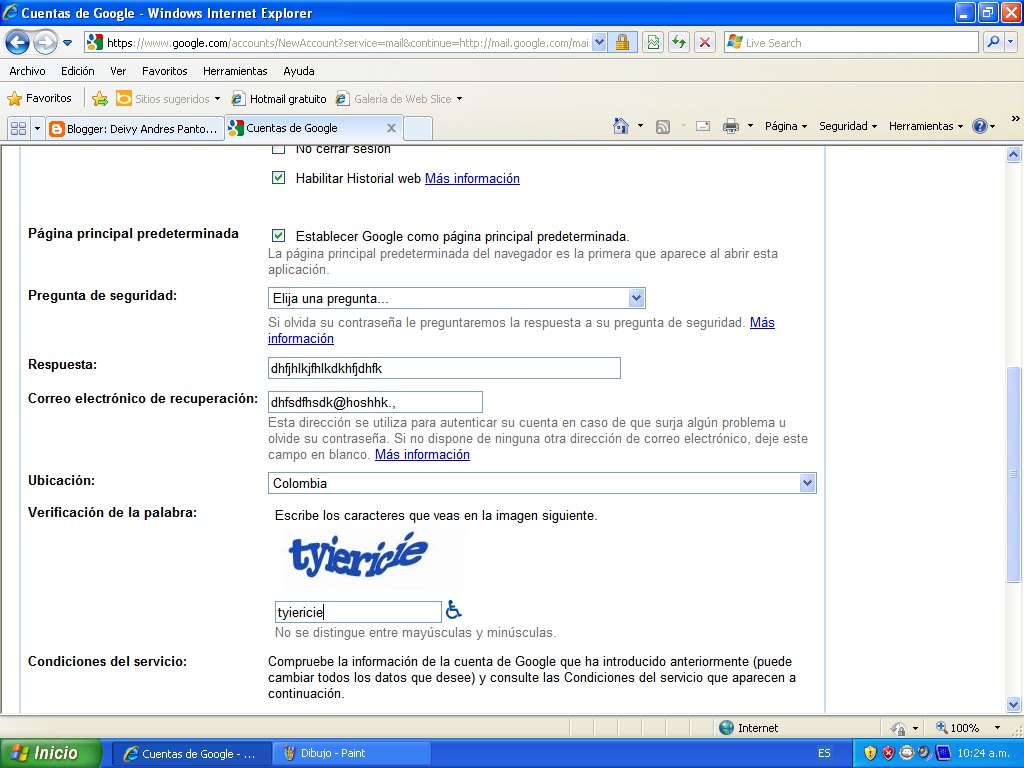Click the blue Help question mark icon

(x=980, y=126)
